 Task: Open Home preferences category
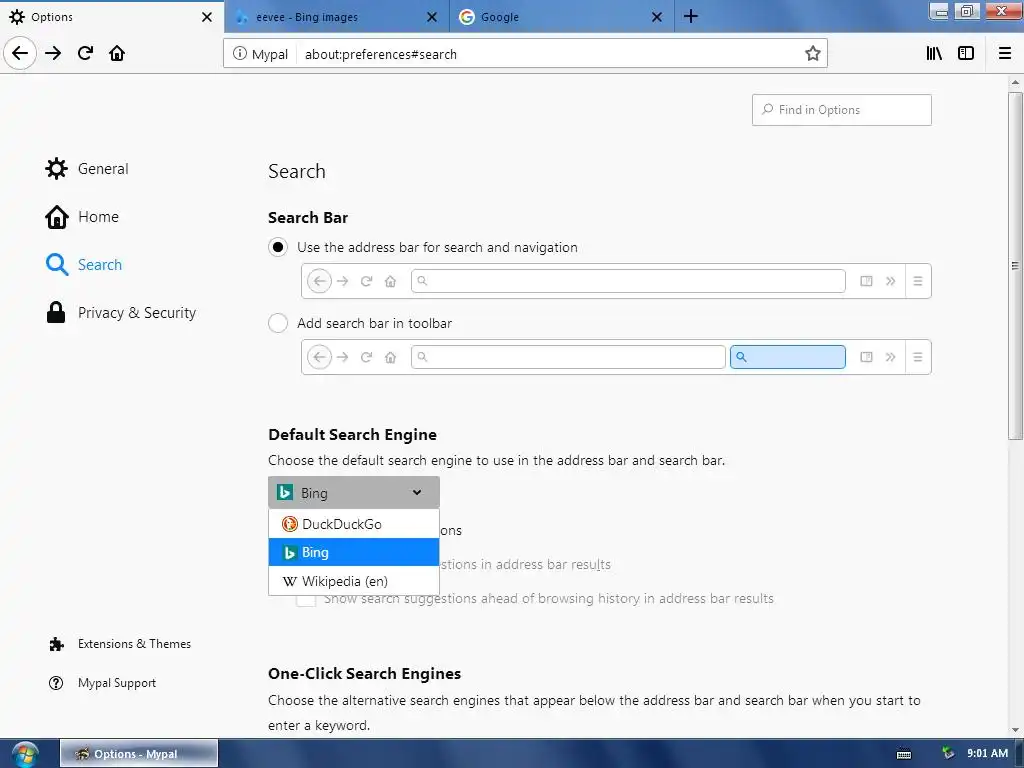pyautogui.click(x=82, y=217)
